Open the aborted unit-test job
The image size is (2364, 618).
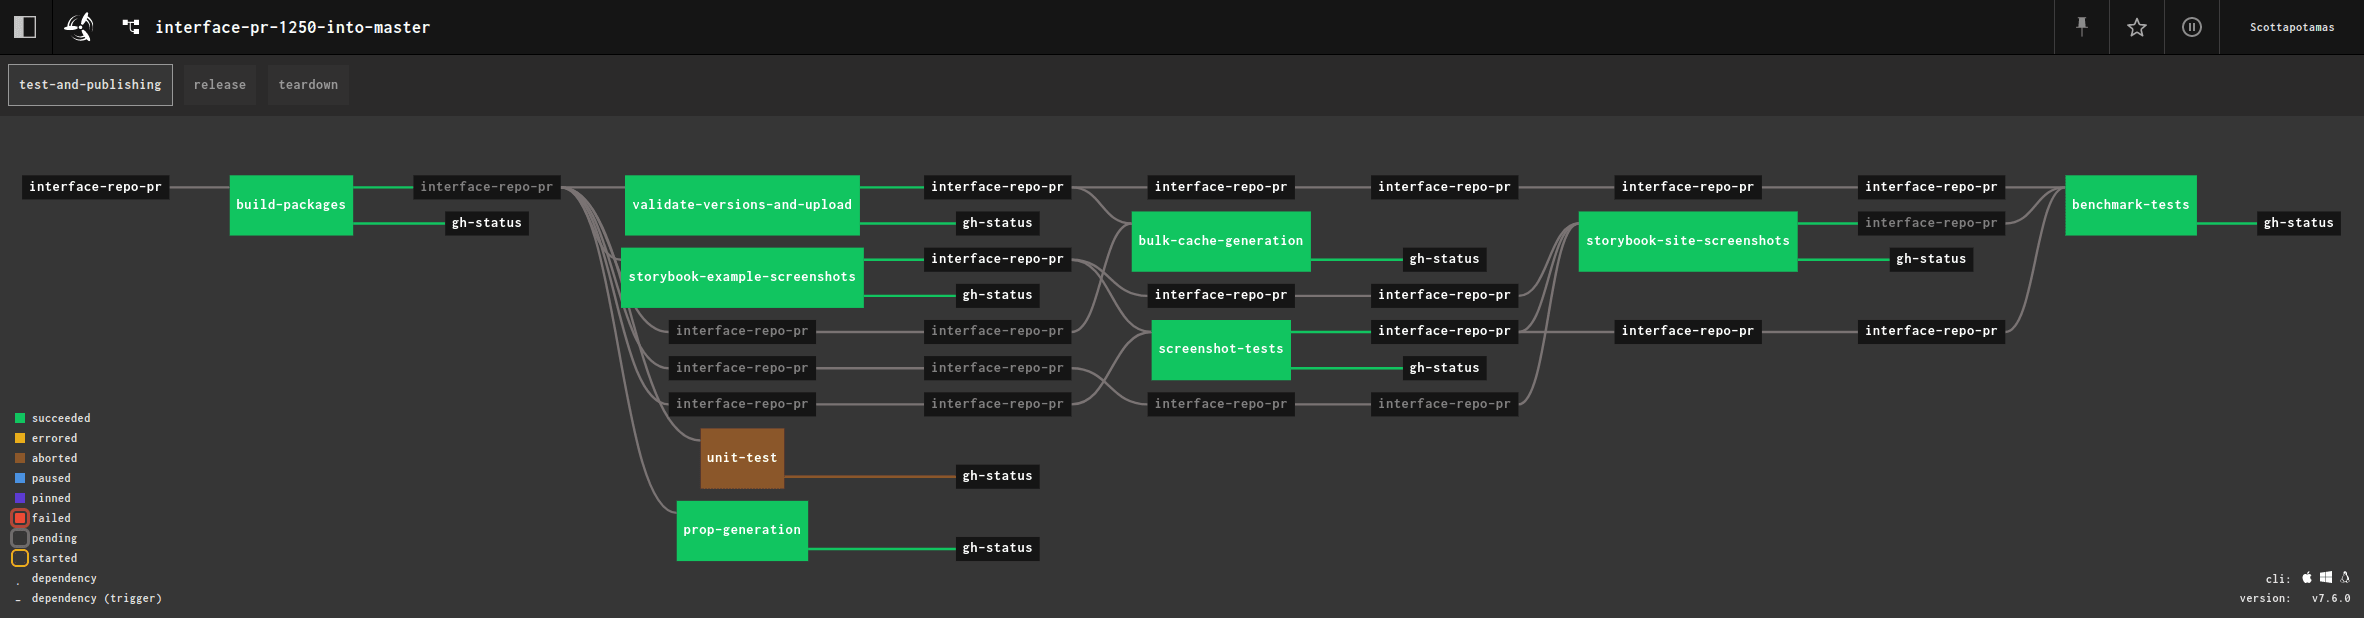(x=742, y=458)
